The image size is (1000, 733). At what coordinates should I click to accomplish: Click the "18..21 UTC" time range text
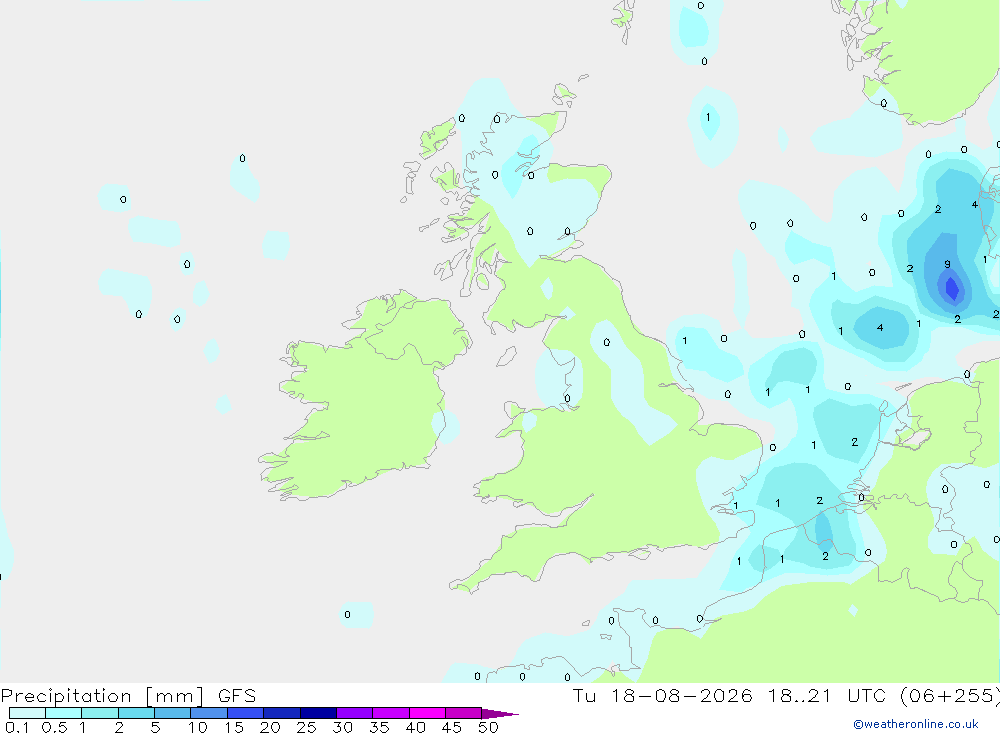click(827, 696)
